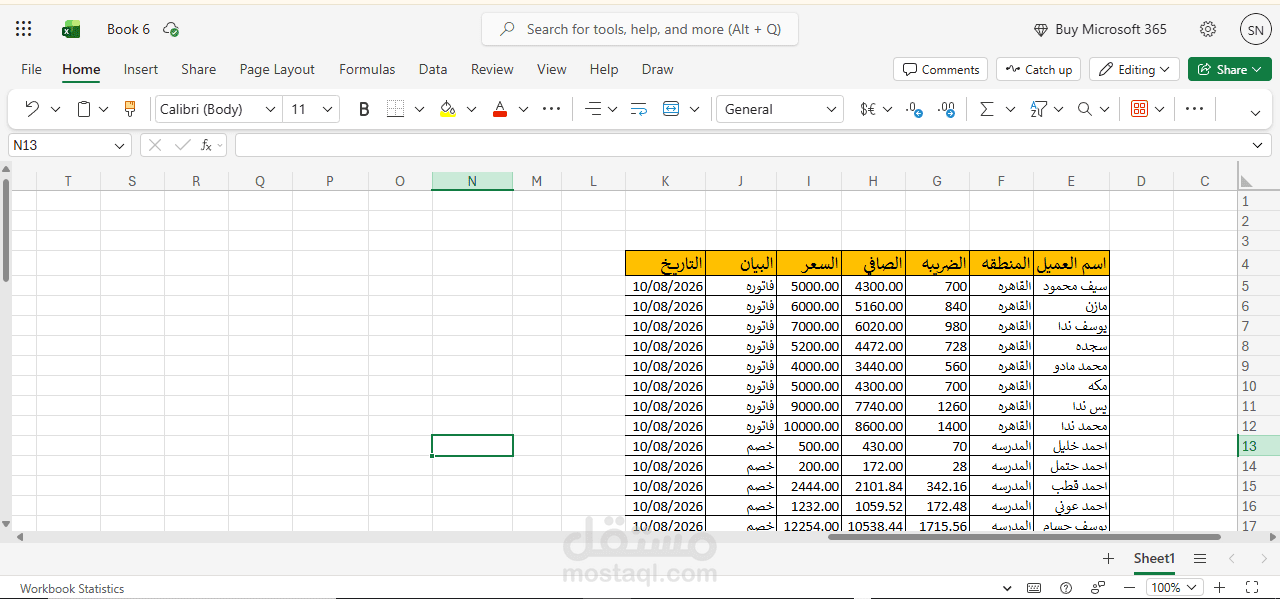The width and height of the screenshot is (1280, 599).
Task: Open the all sheets list icon
Action: pos(1200,558)
